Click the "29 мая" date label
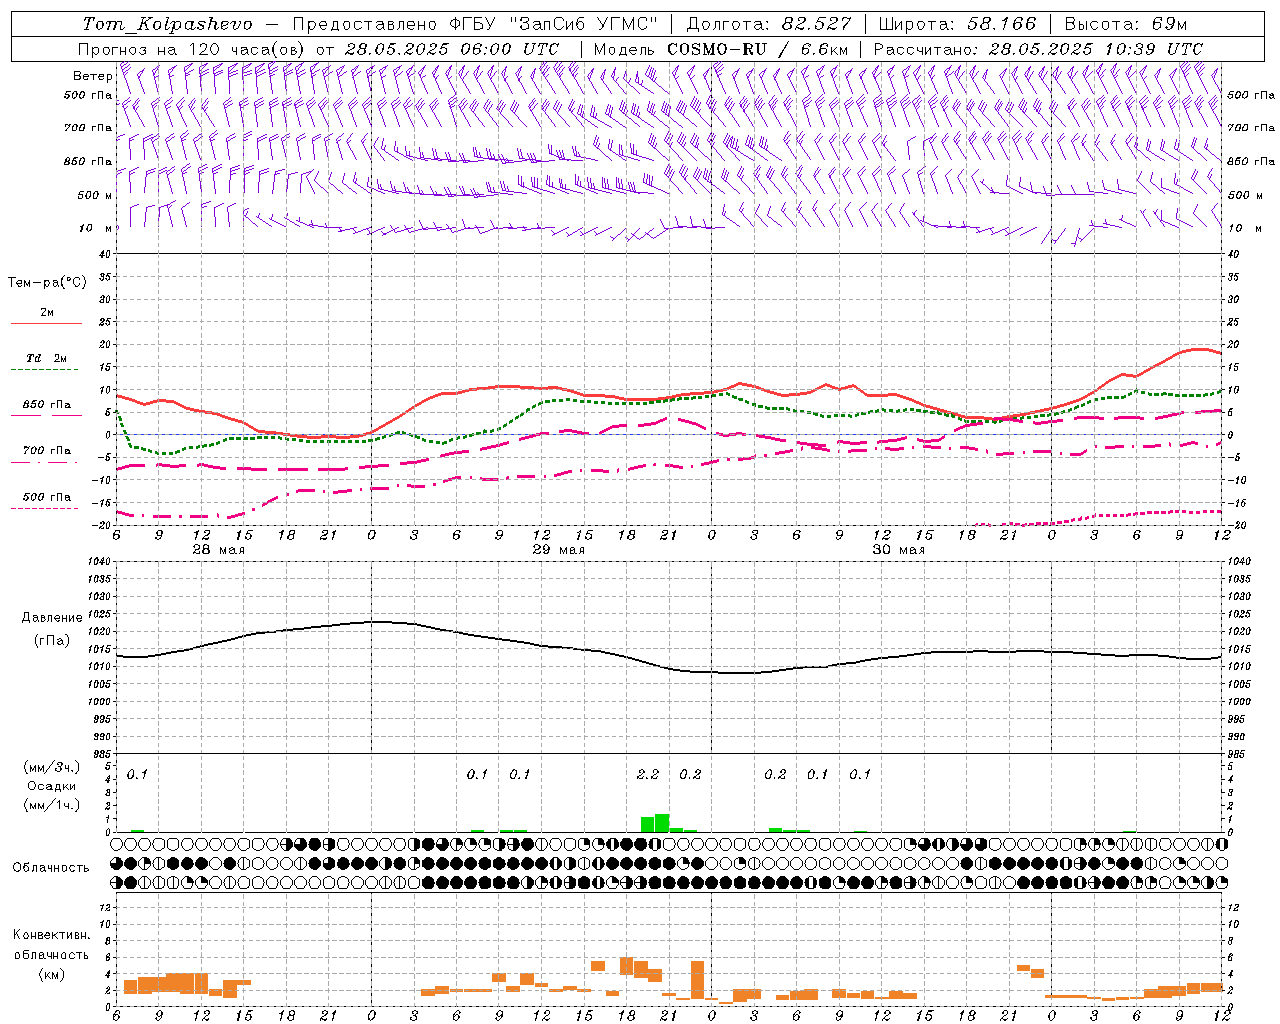 (x=558, y=550)
